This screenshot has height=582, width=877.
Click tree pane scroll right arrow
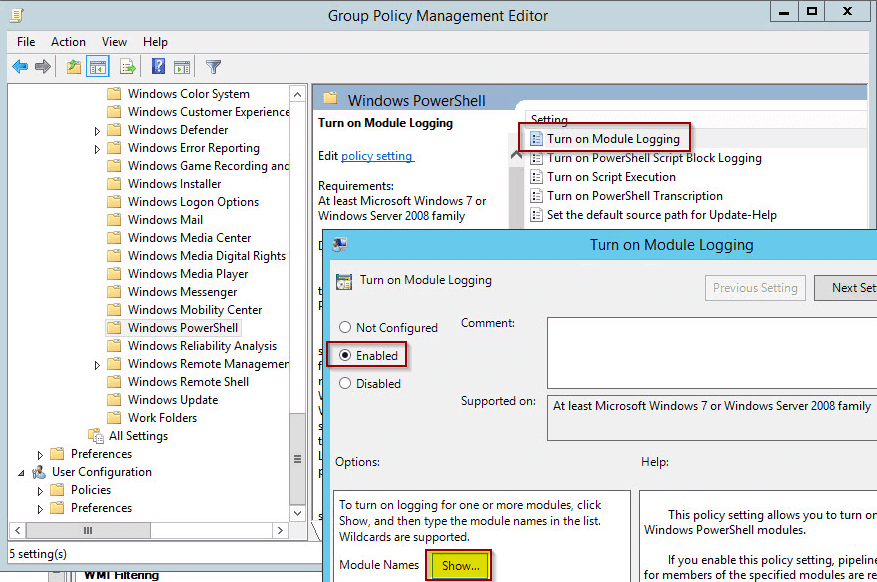[x=280, y=530]
